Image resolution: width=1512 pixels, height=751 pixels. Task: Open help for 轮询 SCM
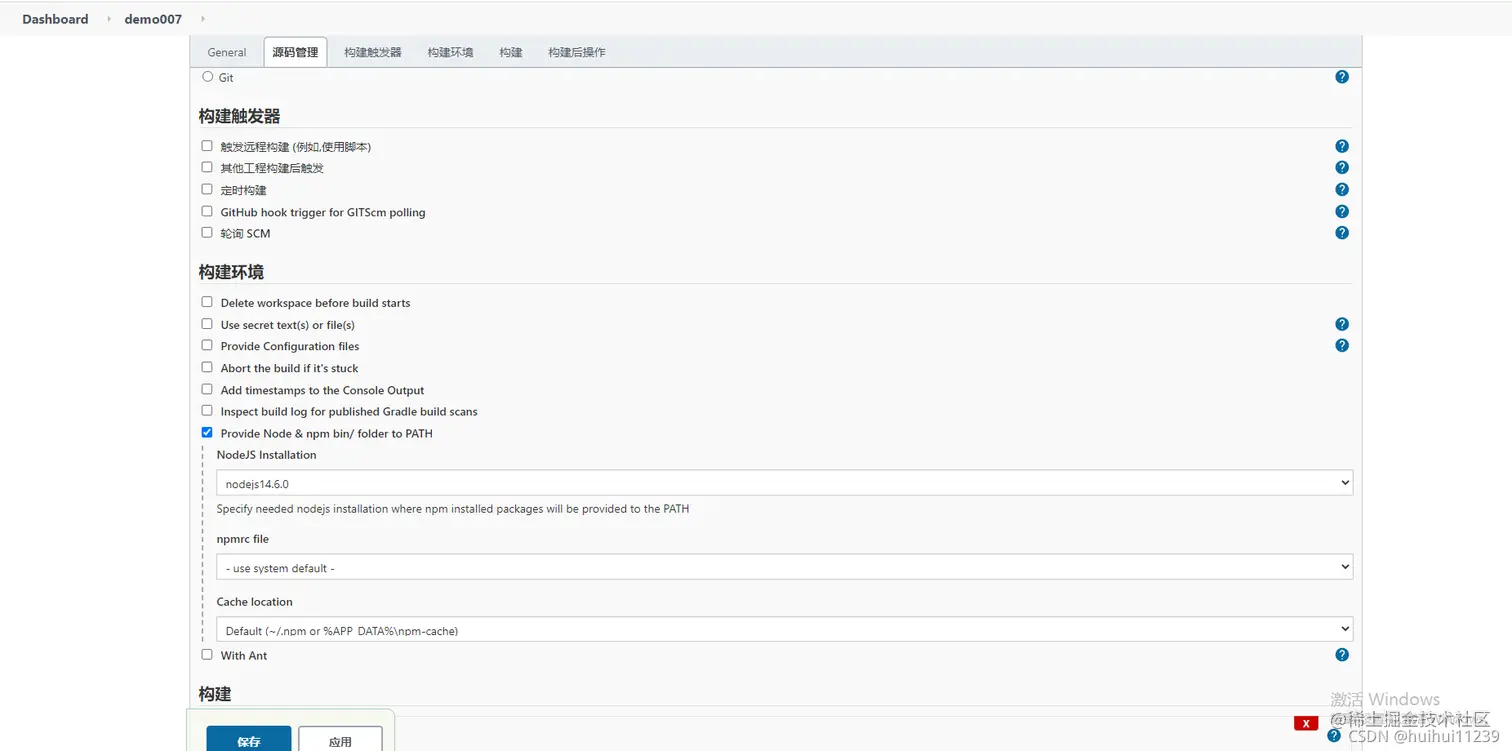click(1342, 233)
